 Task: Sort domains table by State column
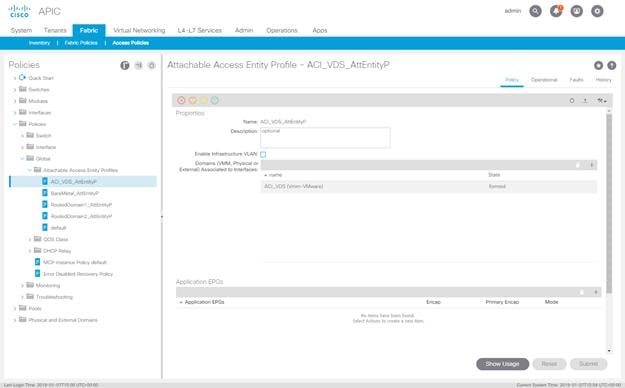point(494,175)
